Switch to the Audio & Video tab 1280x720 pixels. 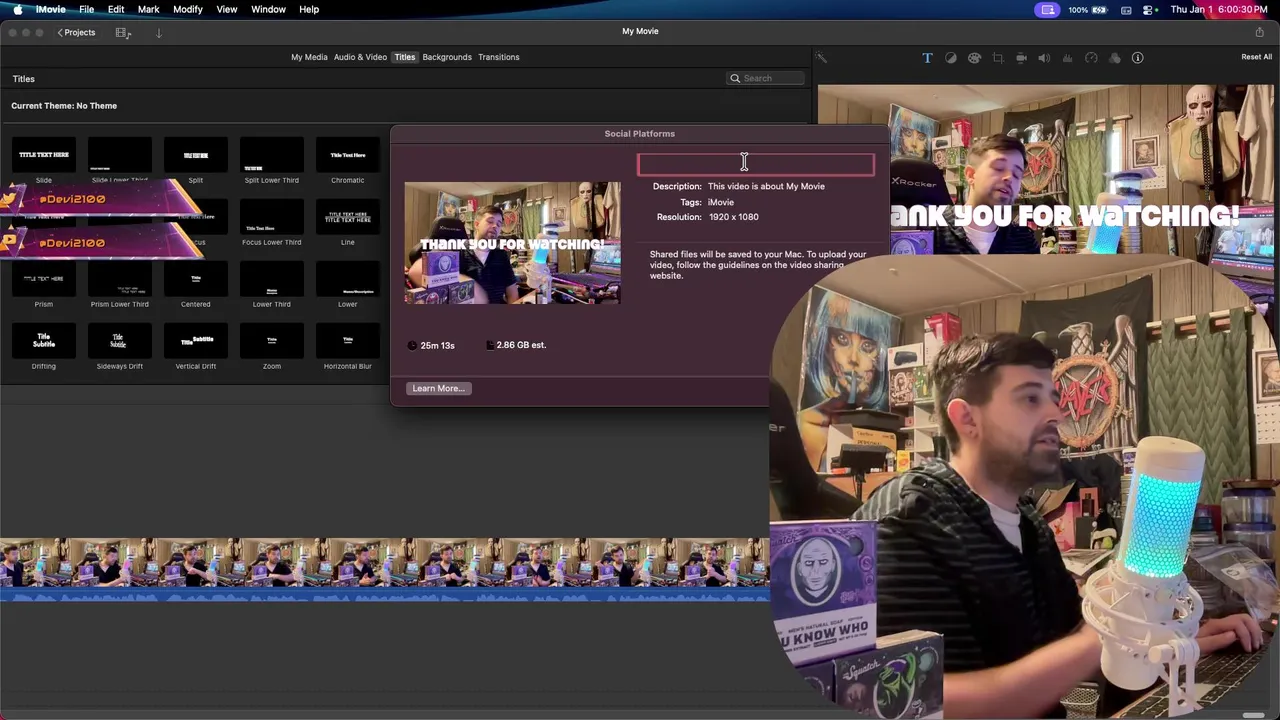(360, 57)
